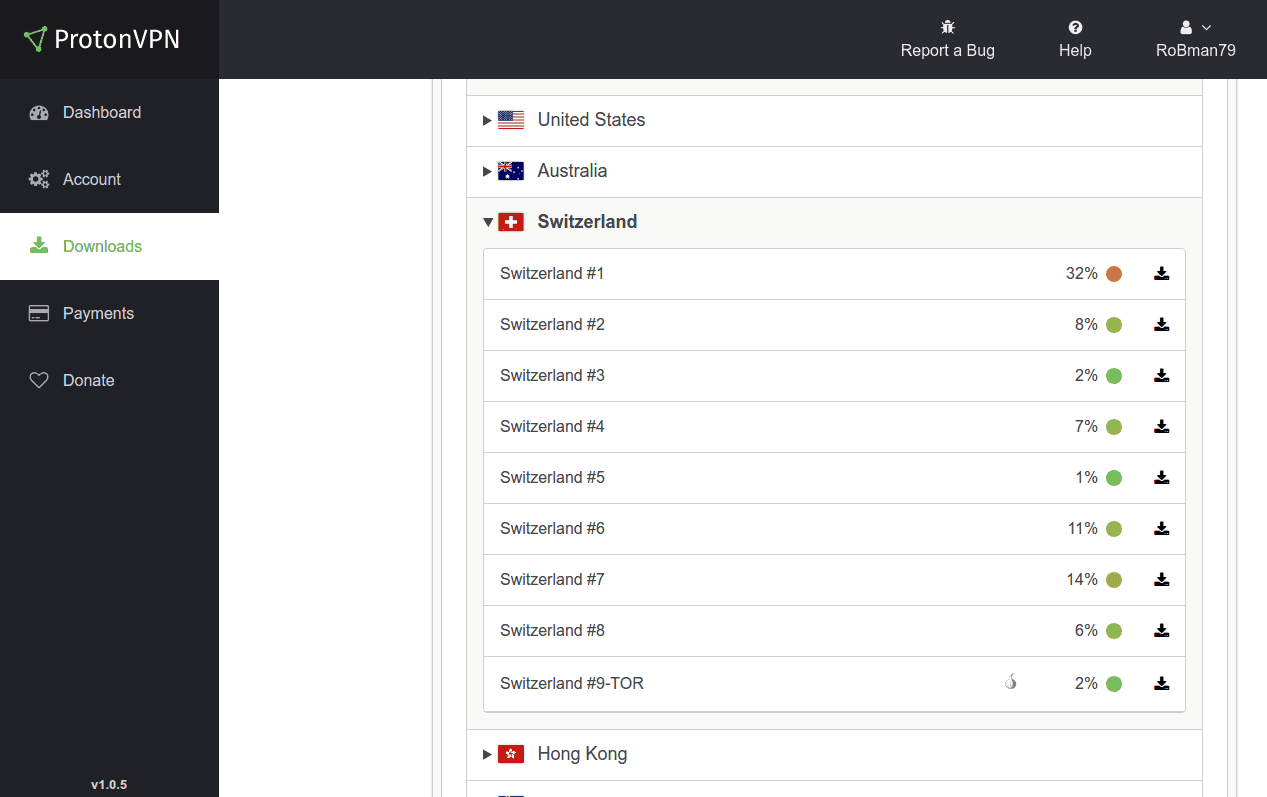Image resolution: width=1267 pixels, height=797 pixels.
Task: Download config for Switzerland #1 server
Action: coord(1161,273)
